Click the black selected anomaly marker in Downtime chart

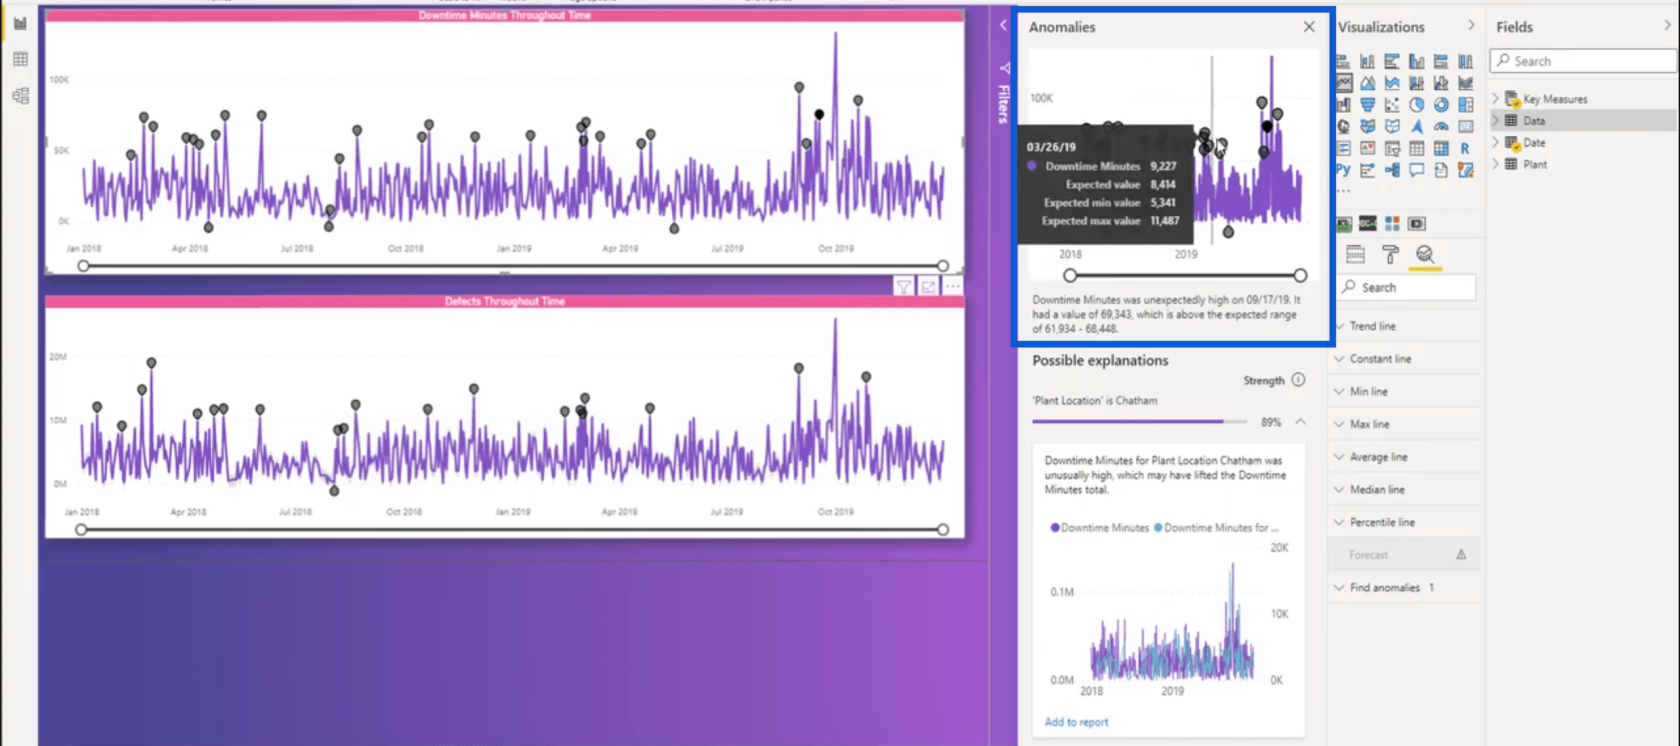[x=819, y=114]
